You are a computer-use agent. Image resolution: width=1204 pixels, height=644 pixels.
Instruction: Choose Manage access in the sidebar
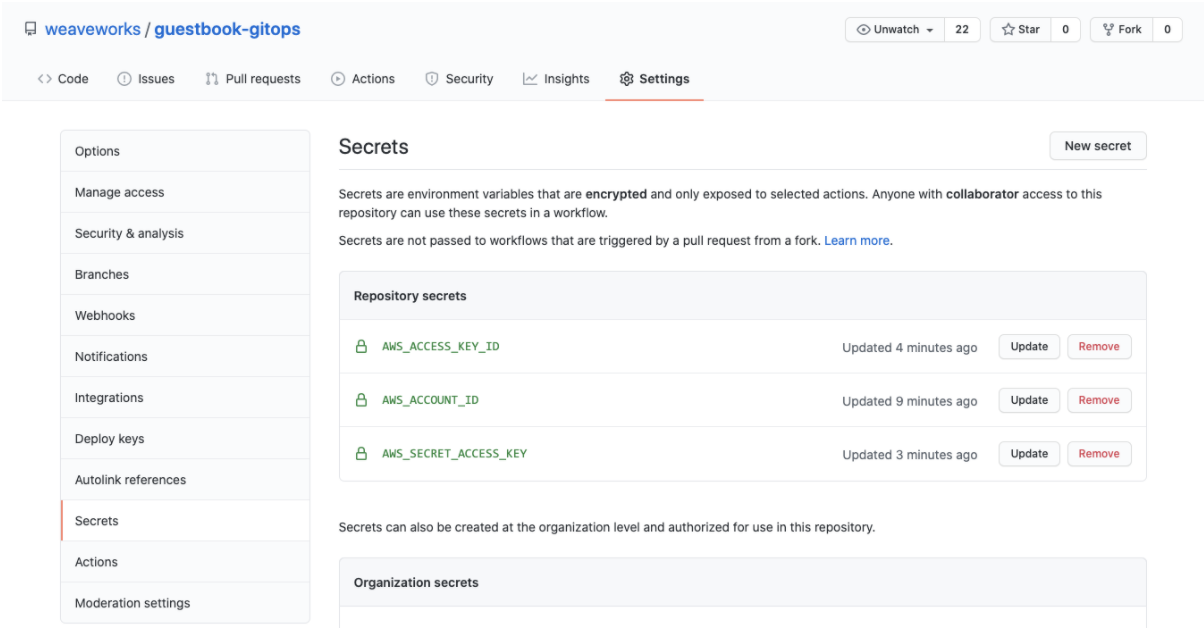pos(119,192)
